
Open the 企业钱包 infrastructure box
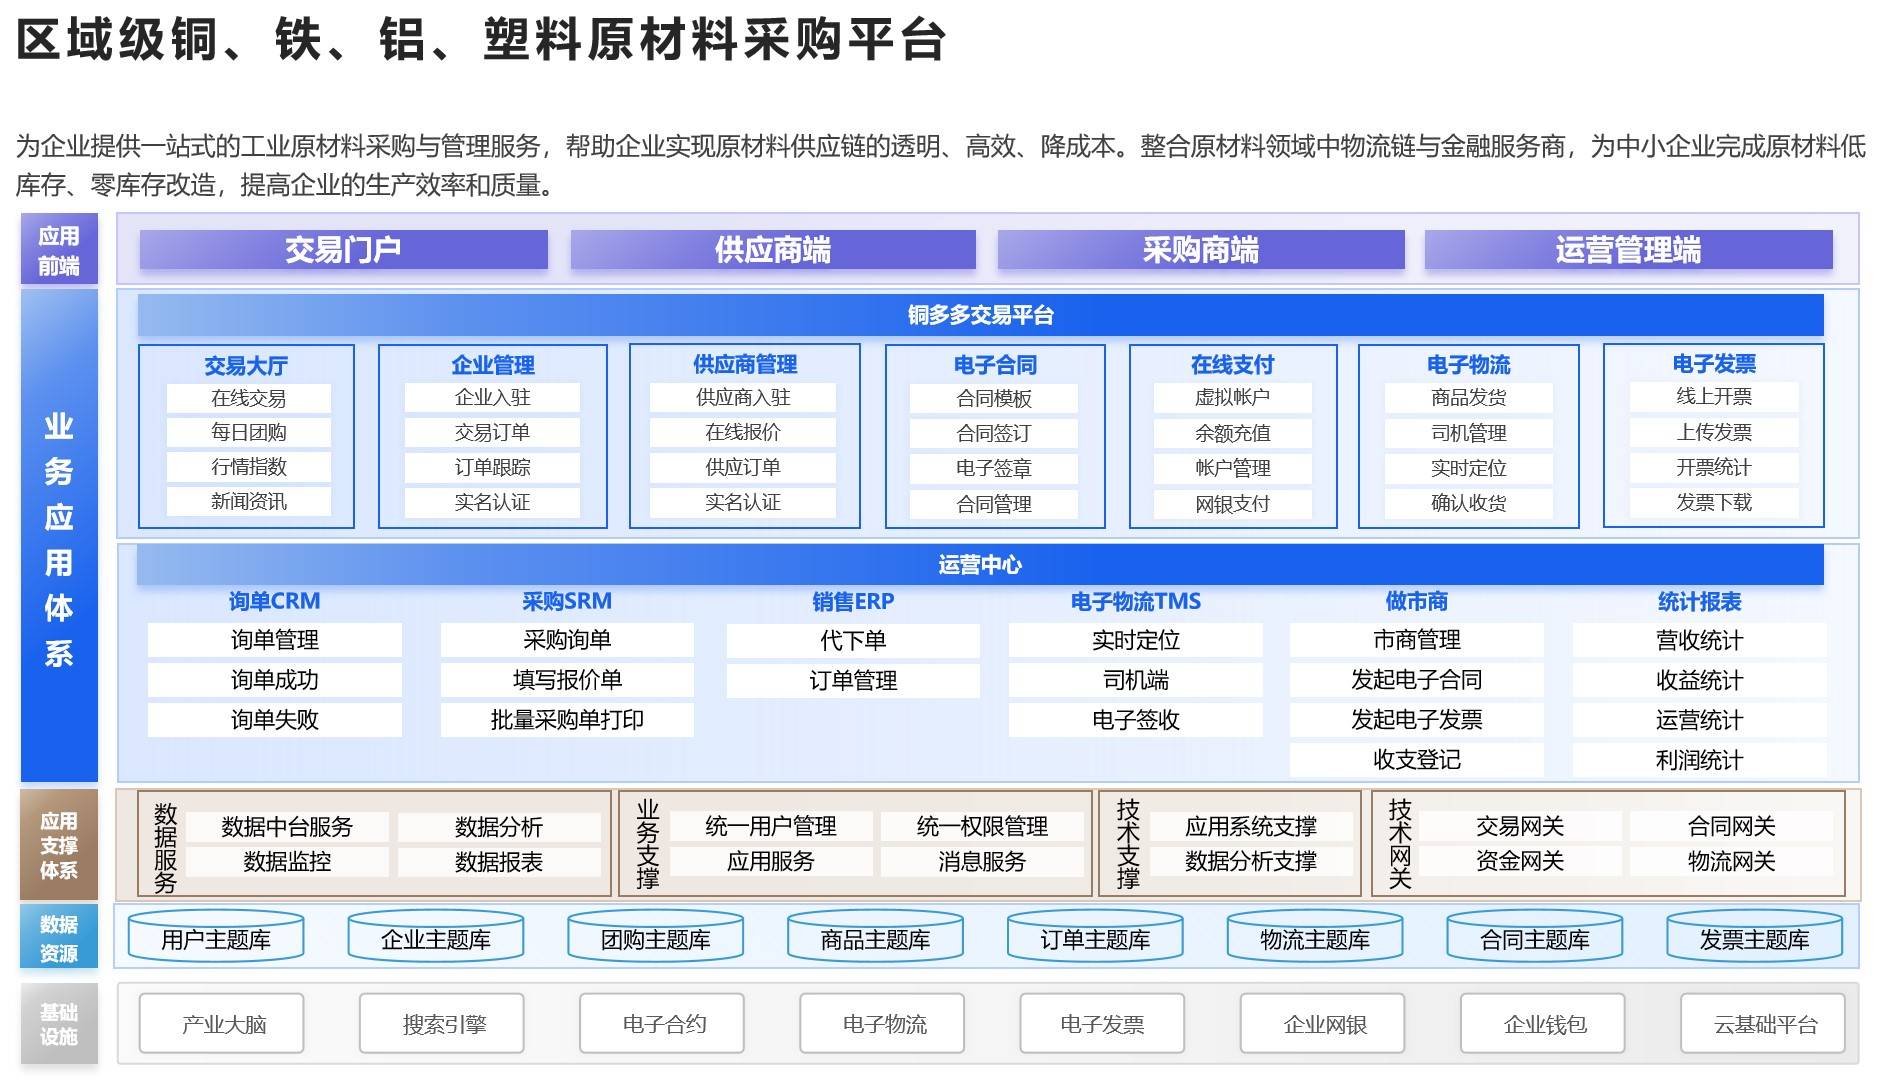click(1543, 1024)
